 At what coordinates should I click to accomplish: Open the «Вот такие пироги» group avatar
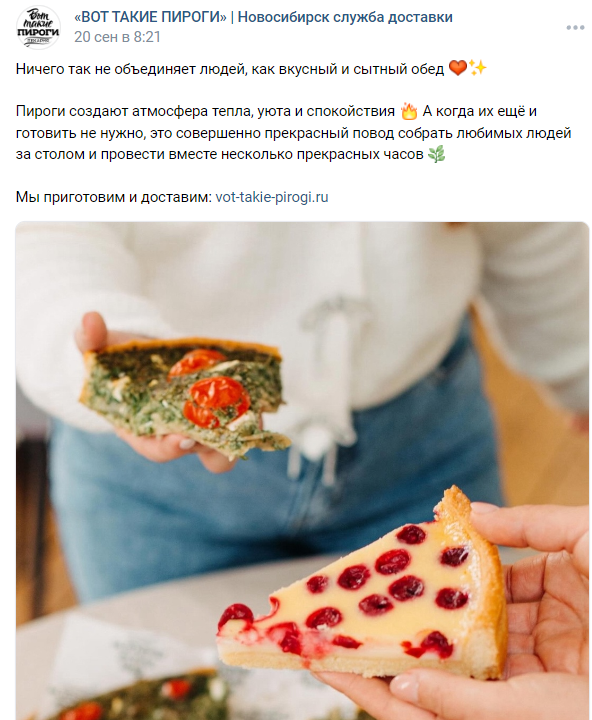pyautogui.click(x=38, y=27)
